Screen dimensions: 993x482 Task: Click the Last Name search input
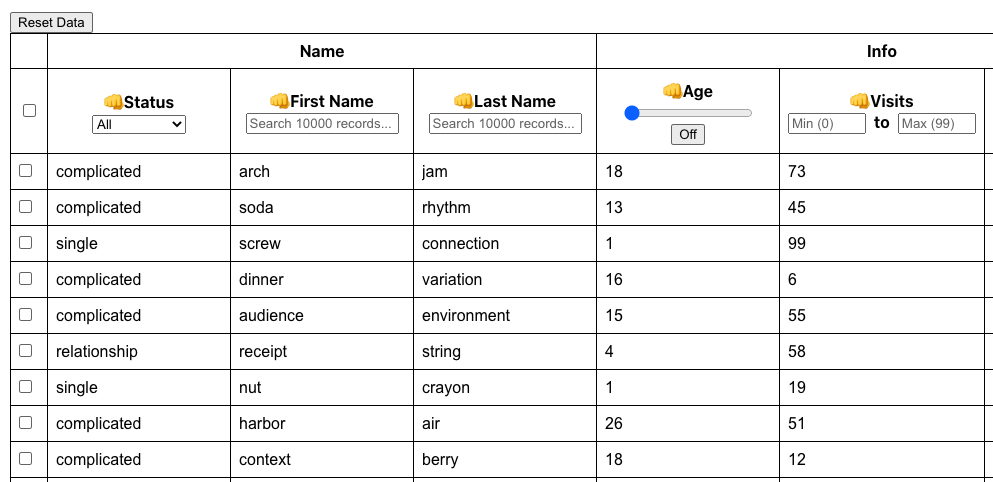[x=505, y=124]
